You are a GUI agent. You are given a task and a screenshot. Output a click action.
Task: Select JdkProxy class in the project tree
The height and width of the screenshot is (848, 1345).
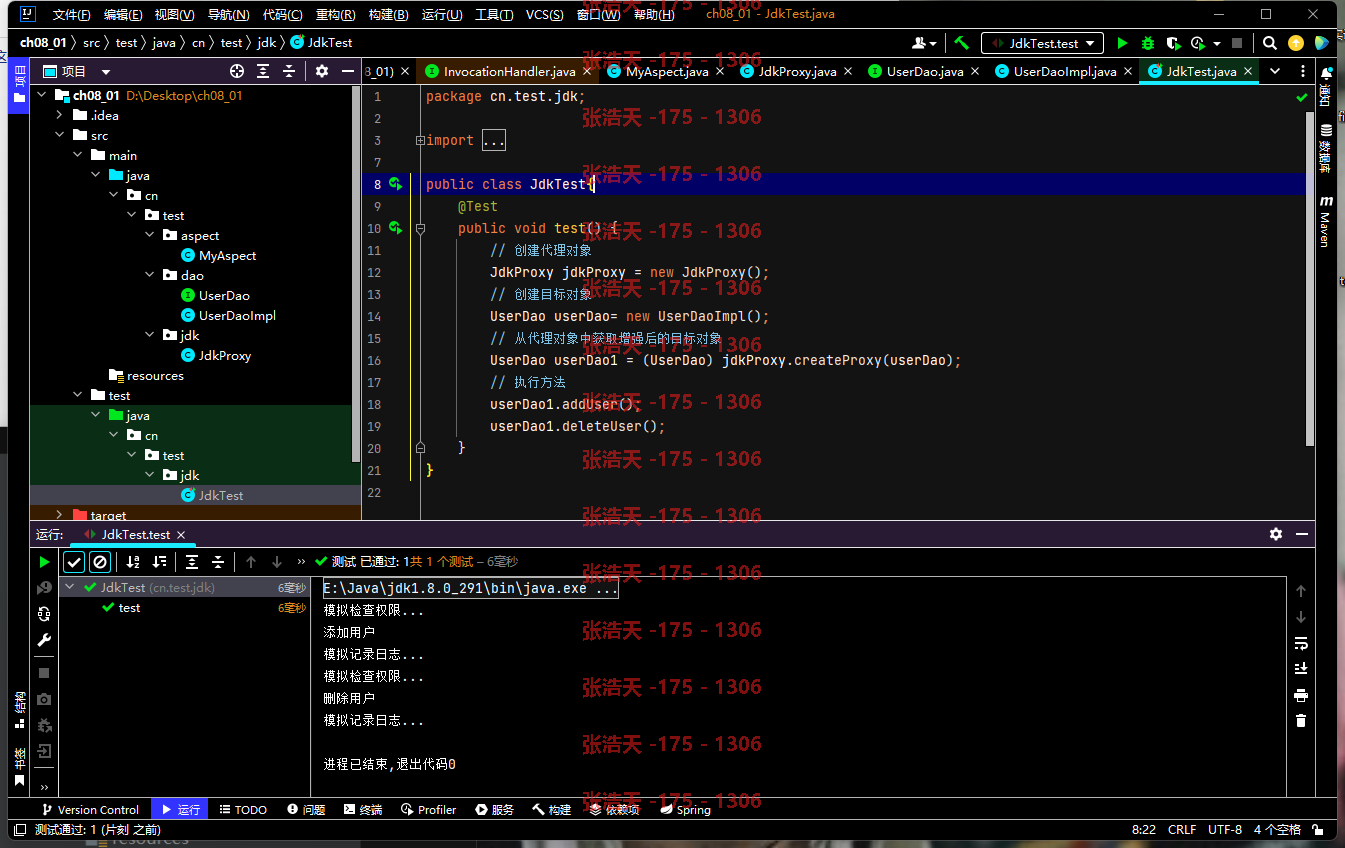coord(225,355)
